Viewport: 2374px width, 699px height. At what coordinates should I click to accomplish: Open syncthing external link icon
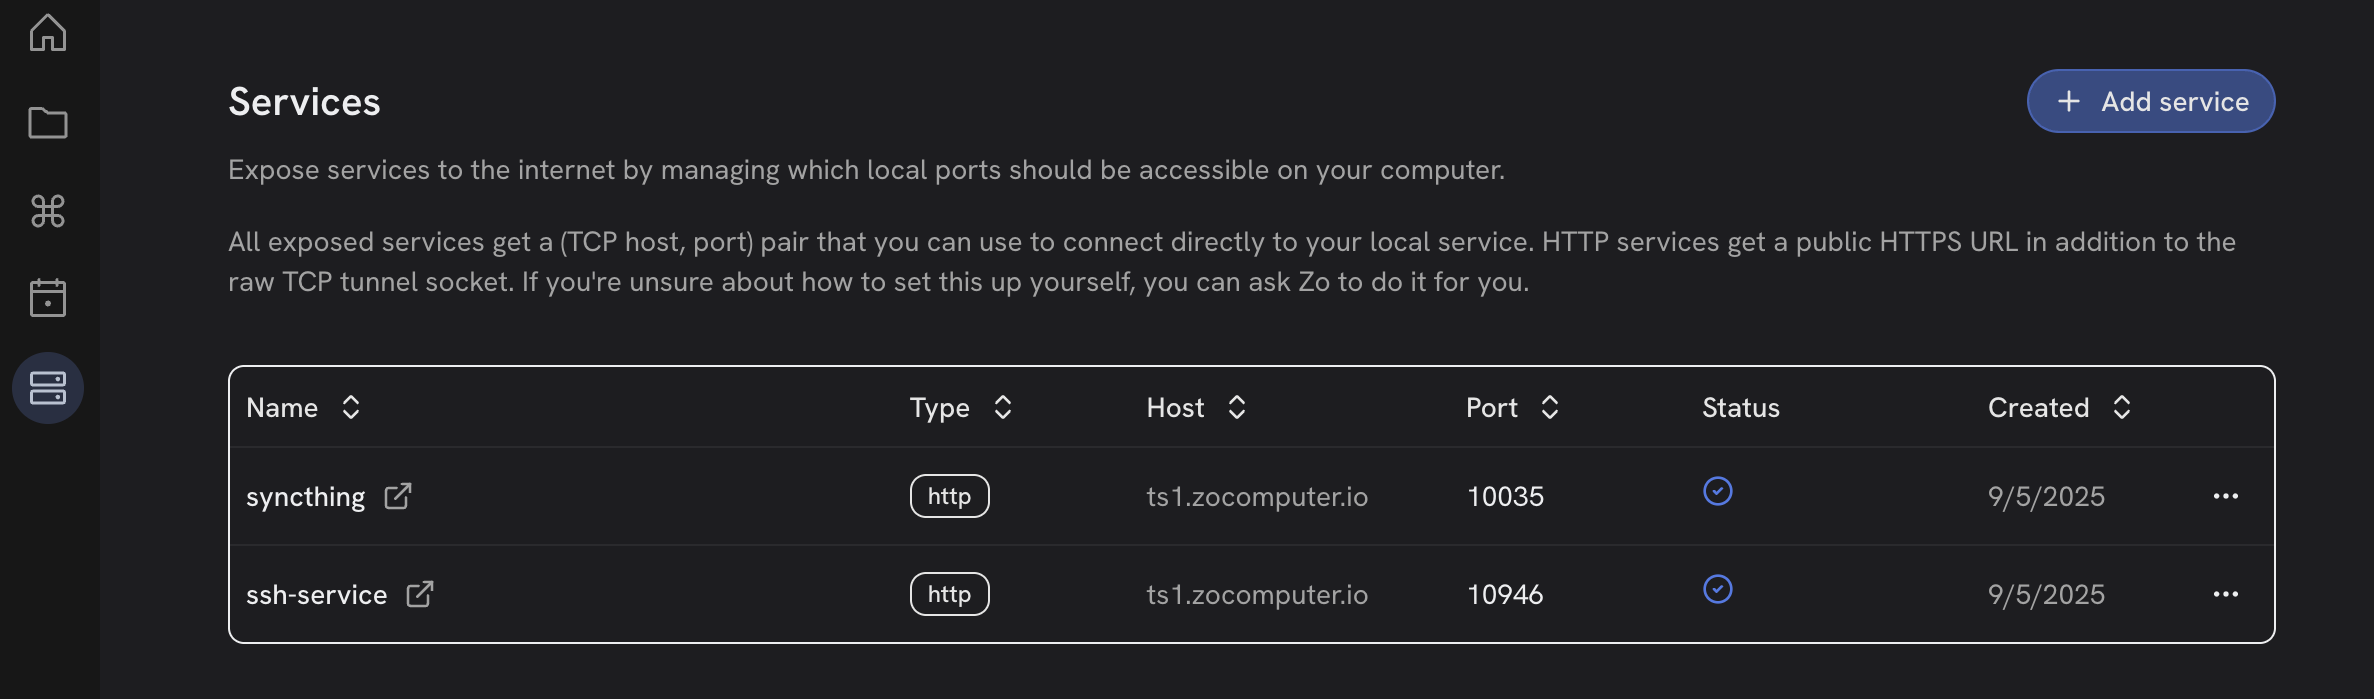(398, 496)
